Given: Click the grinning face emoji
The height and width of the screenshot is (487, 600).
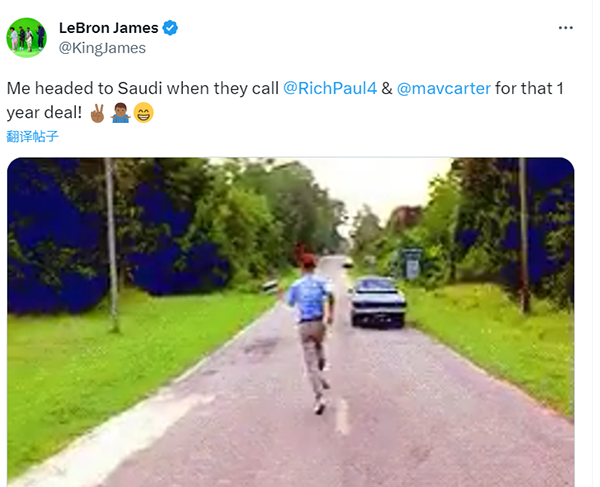Looking at the screenshot, I should click(143, 113).
